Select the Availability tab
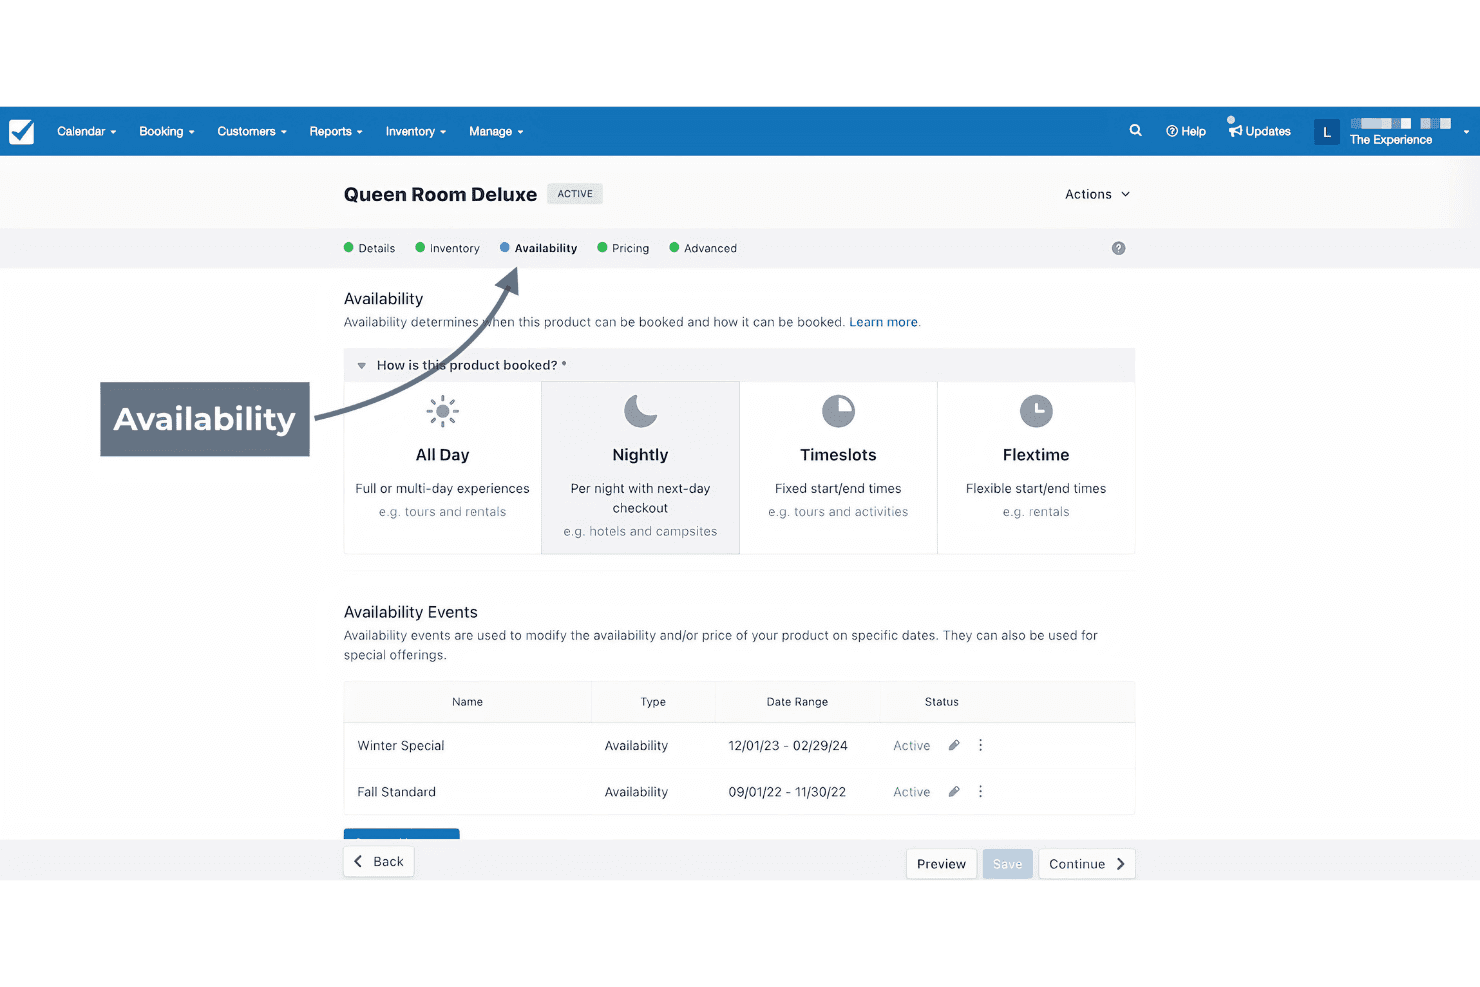1480x987 pixels. pyautogui.click(x=538, y=248)
